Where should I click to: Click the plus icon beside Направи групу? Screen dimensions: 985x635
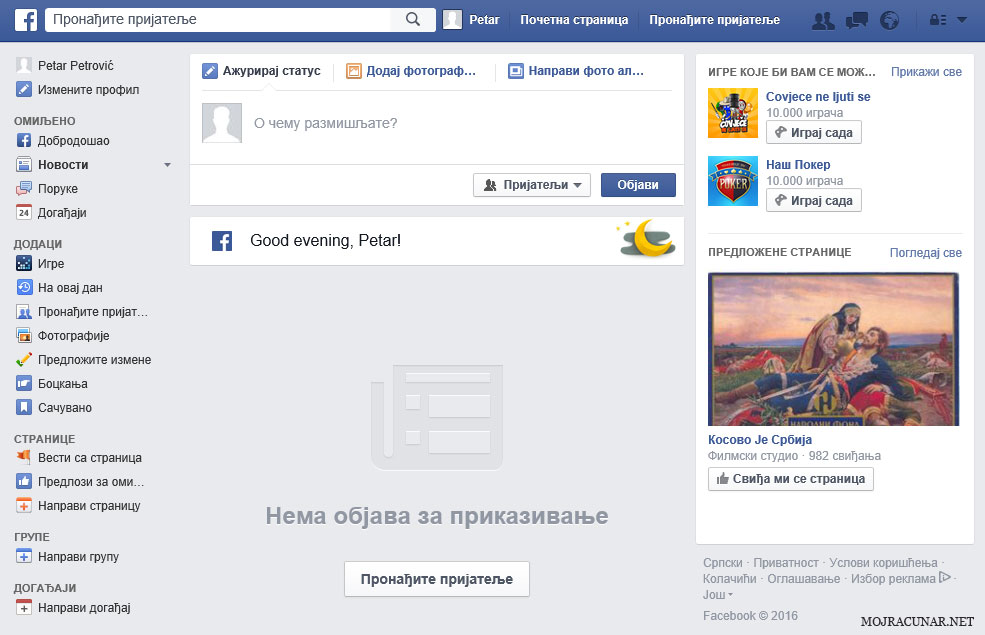coord(24,556)
